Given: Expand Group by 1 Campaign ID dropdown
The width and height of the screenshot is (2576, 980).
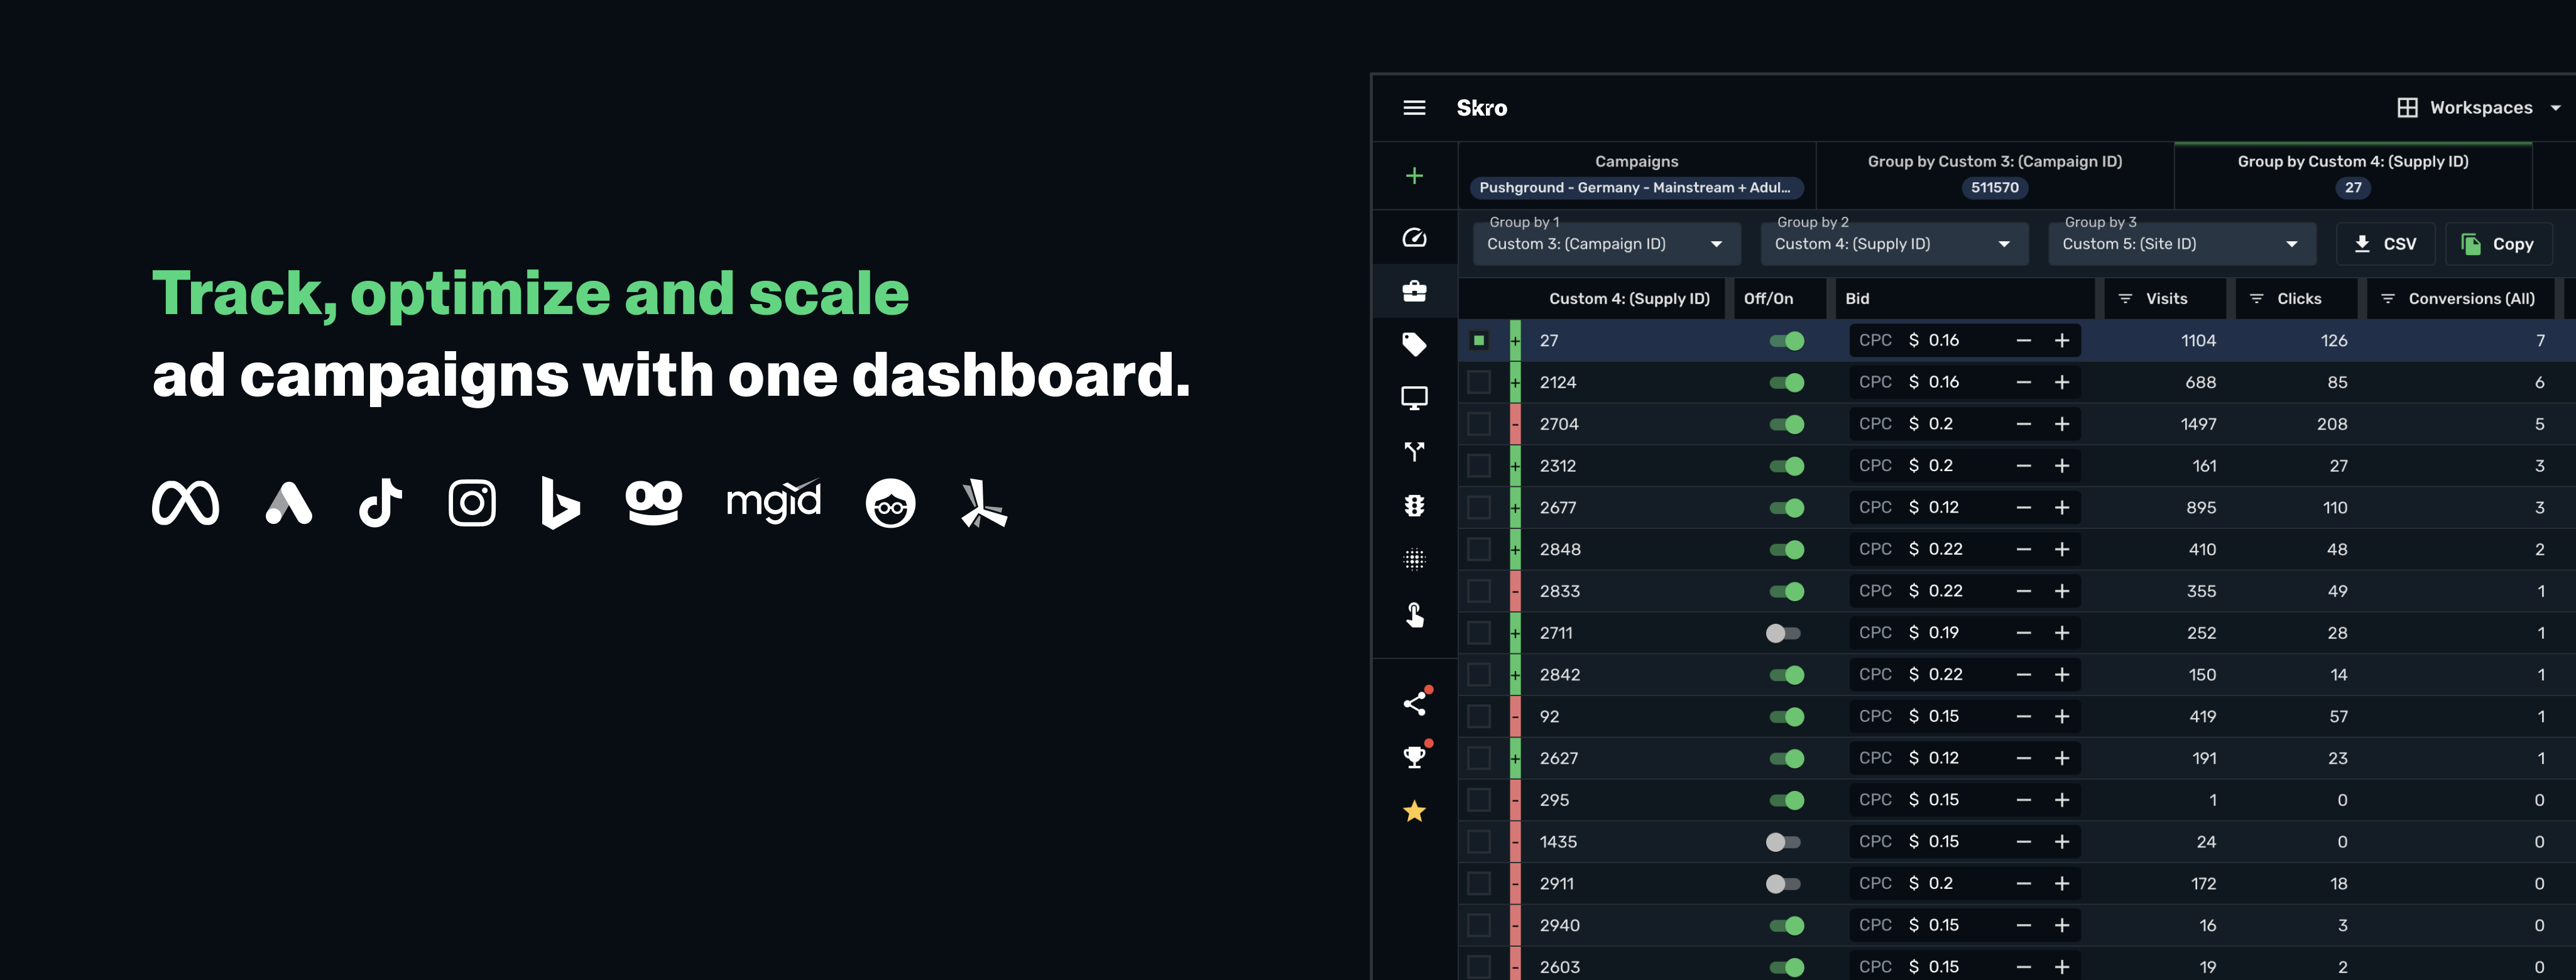Looking at the screenshot, I should click(x=1606, y=244).
